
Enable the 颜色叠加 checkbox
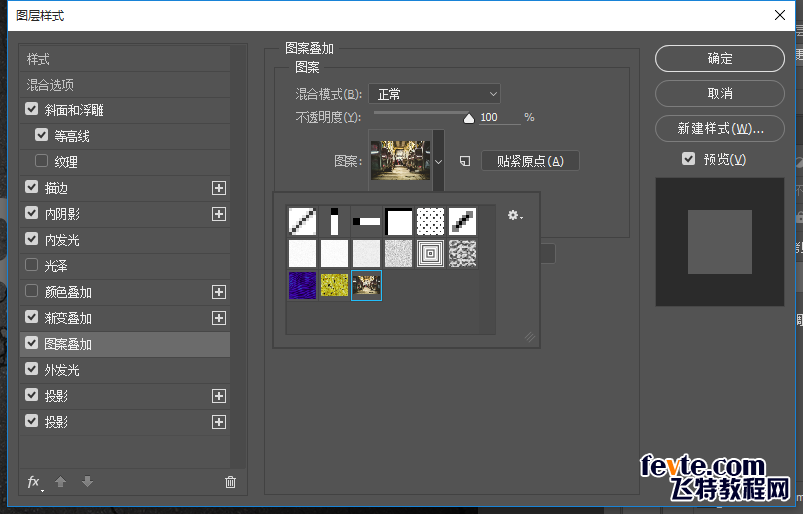tap(32, 291)
